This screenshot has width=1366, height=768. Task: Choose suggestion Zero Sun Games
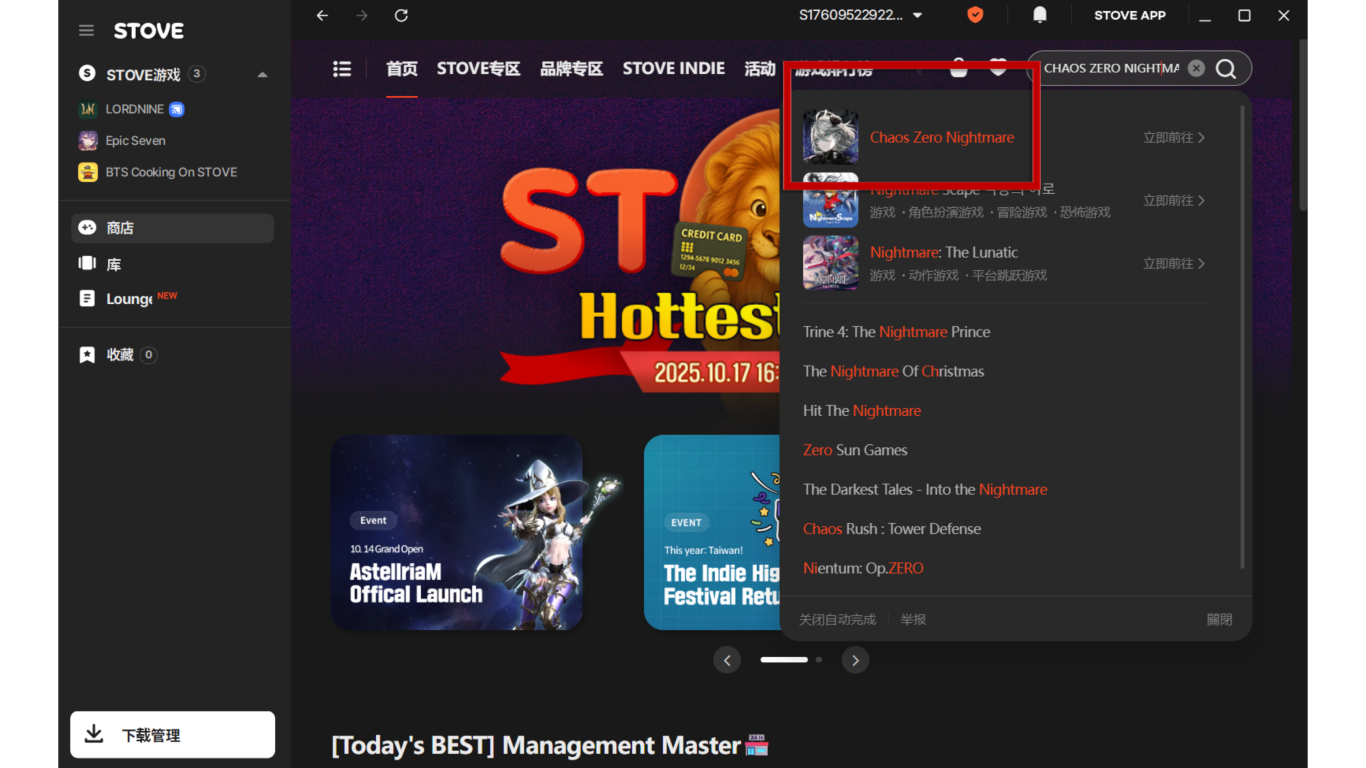[x=855, y=450]
